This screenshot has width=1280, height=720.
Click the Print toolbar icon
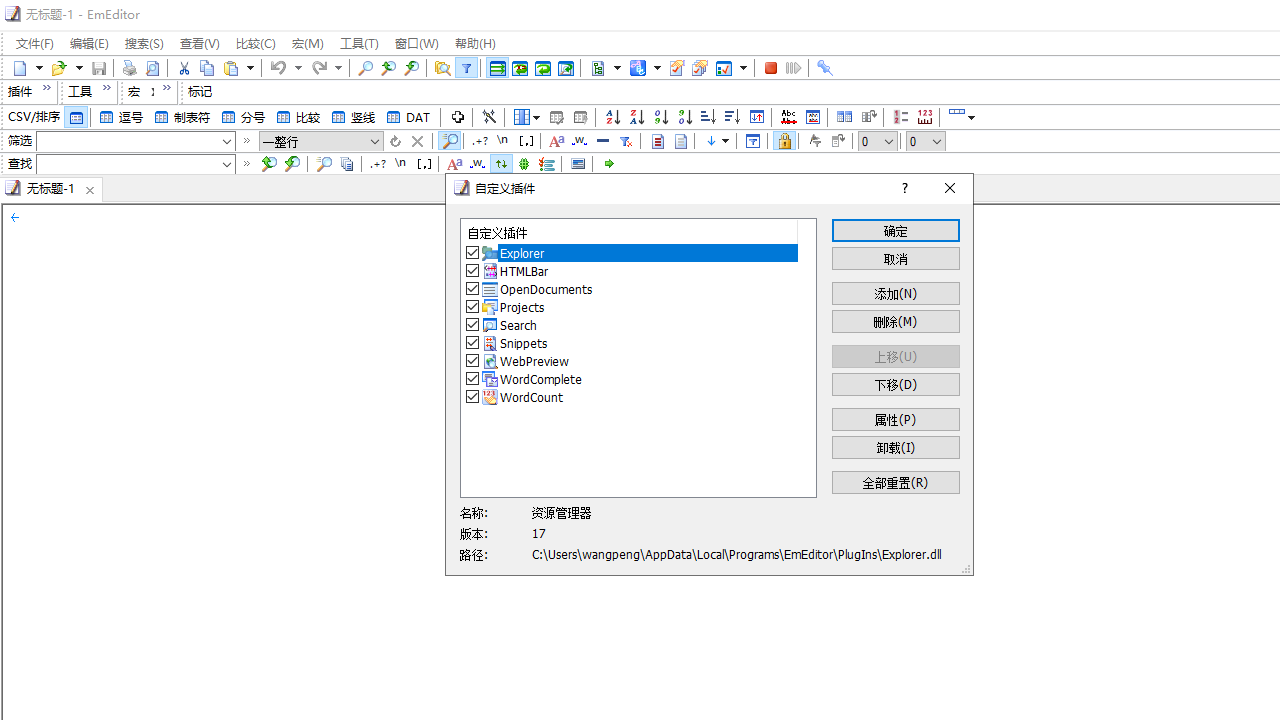(x=129, y=68)
